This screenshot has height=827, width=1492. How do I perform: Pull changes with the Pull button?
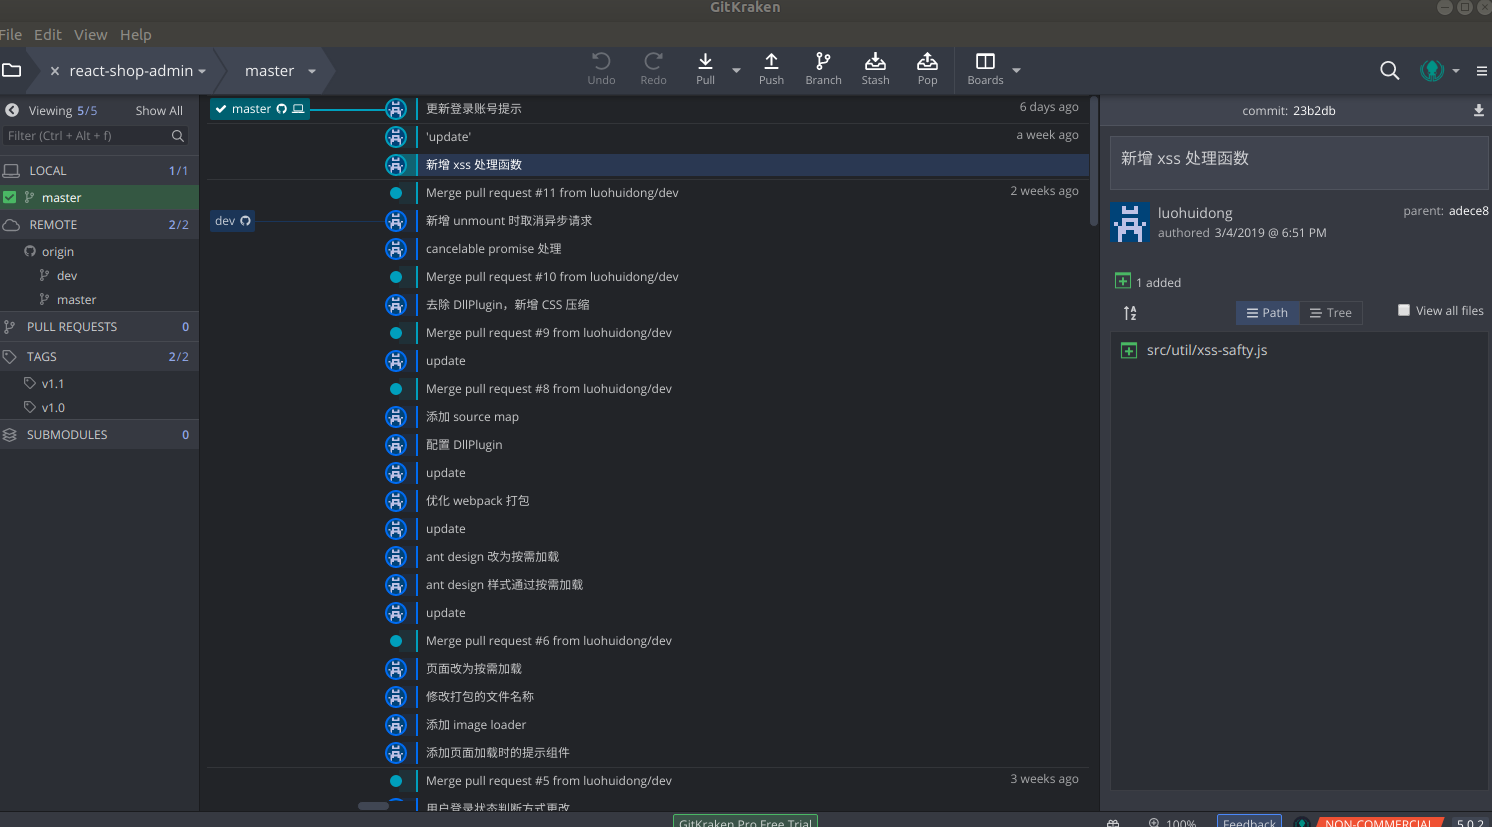click(x=705, y=68)
